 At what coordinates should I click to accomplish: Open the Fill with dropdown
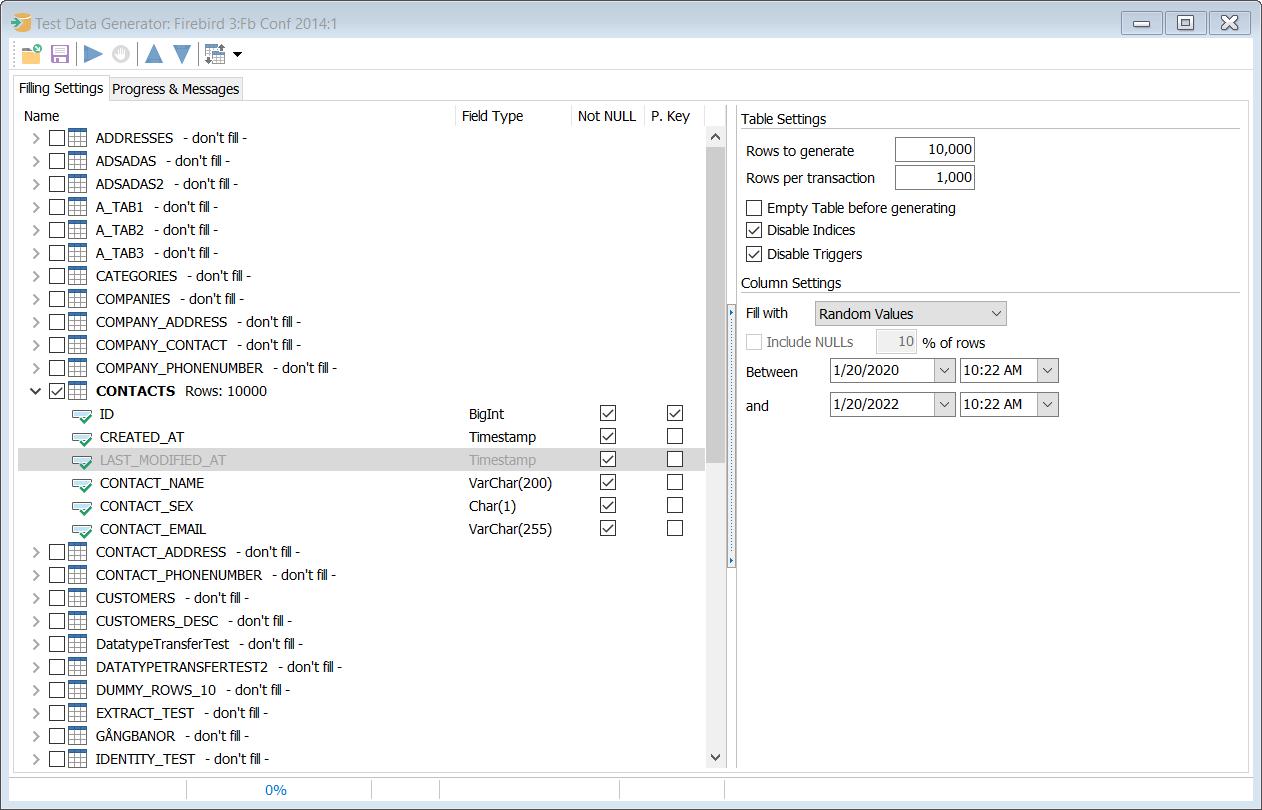click(x=910, y=314)
